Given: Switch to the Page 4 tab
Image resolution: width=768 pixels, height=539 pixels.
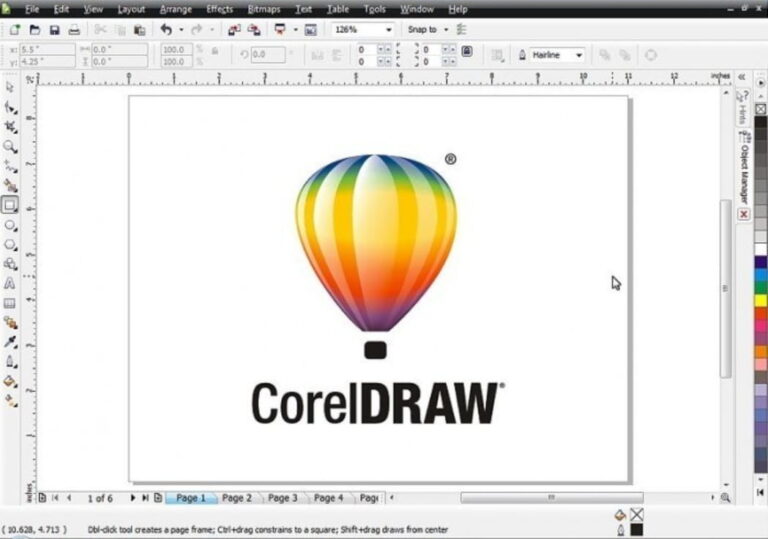Looking at the screenshot, I should pyautogui.click(x=328, y=498).
